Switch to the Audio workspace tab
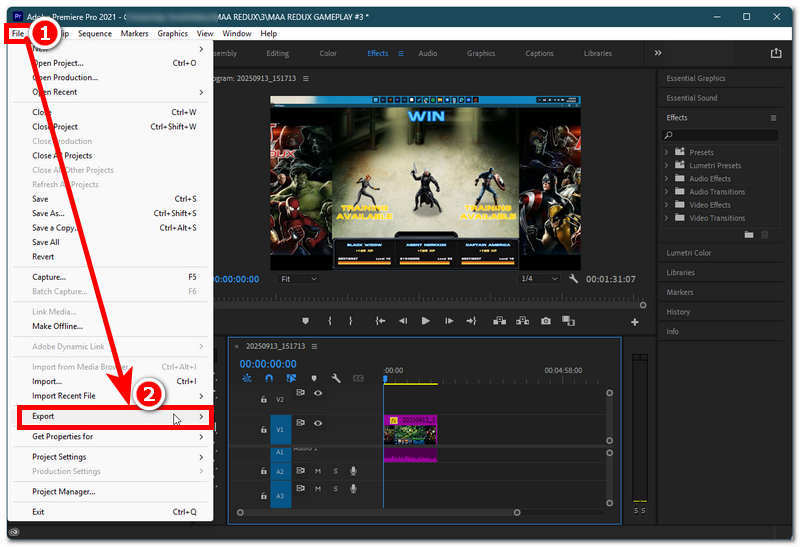The width and height of the screenshot is (800, 547). click(x=427, y=53)
